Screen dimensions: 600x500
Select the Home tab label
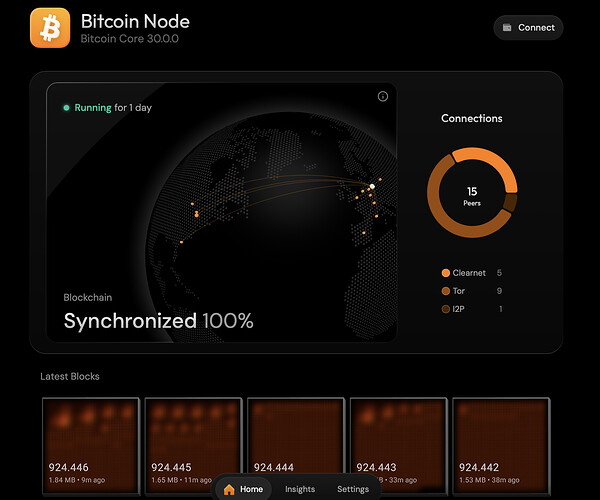point(251,489)
